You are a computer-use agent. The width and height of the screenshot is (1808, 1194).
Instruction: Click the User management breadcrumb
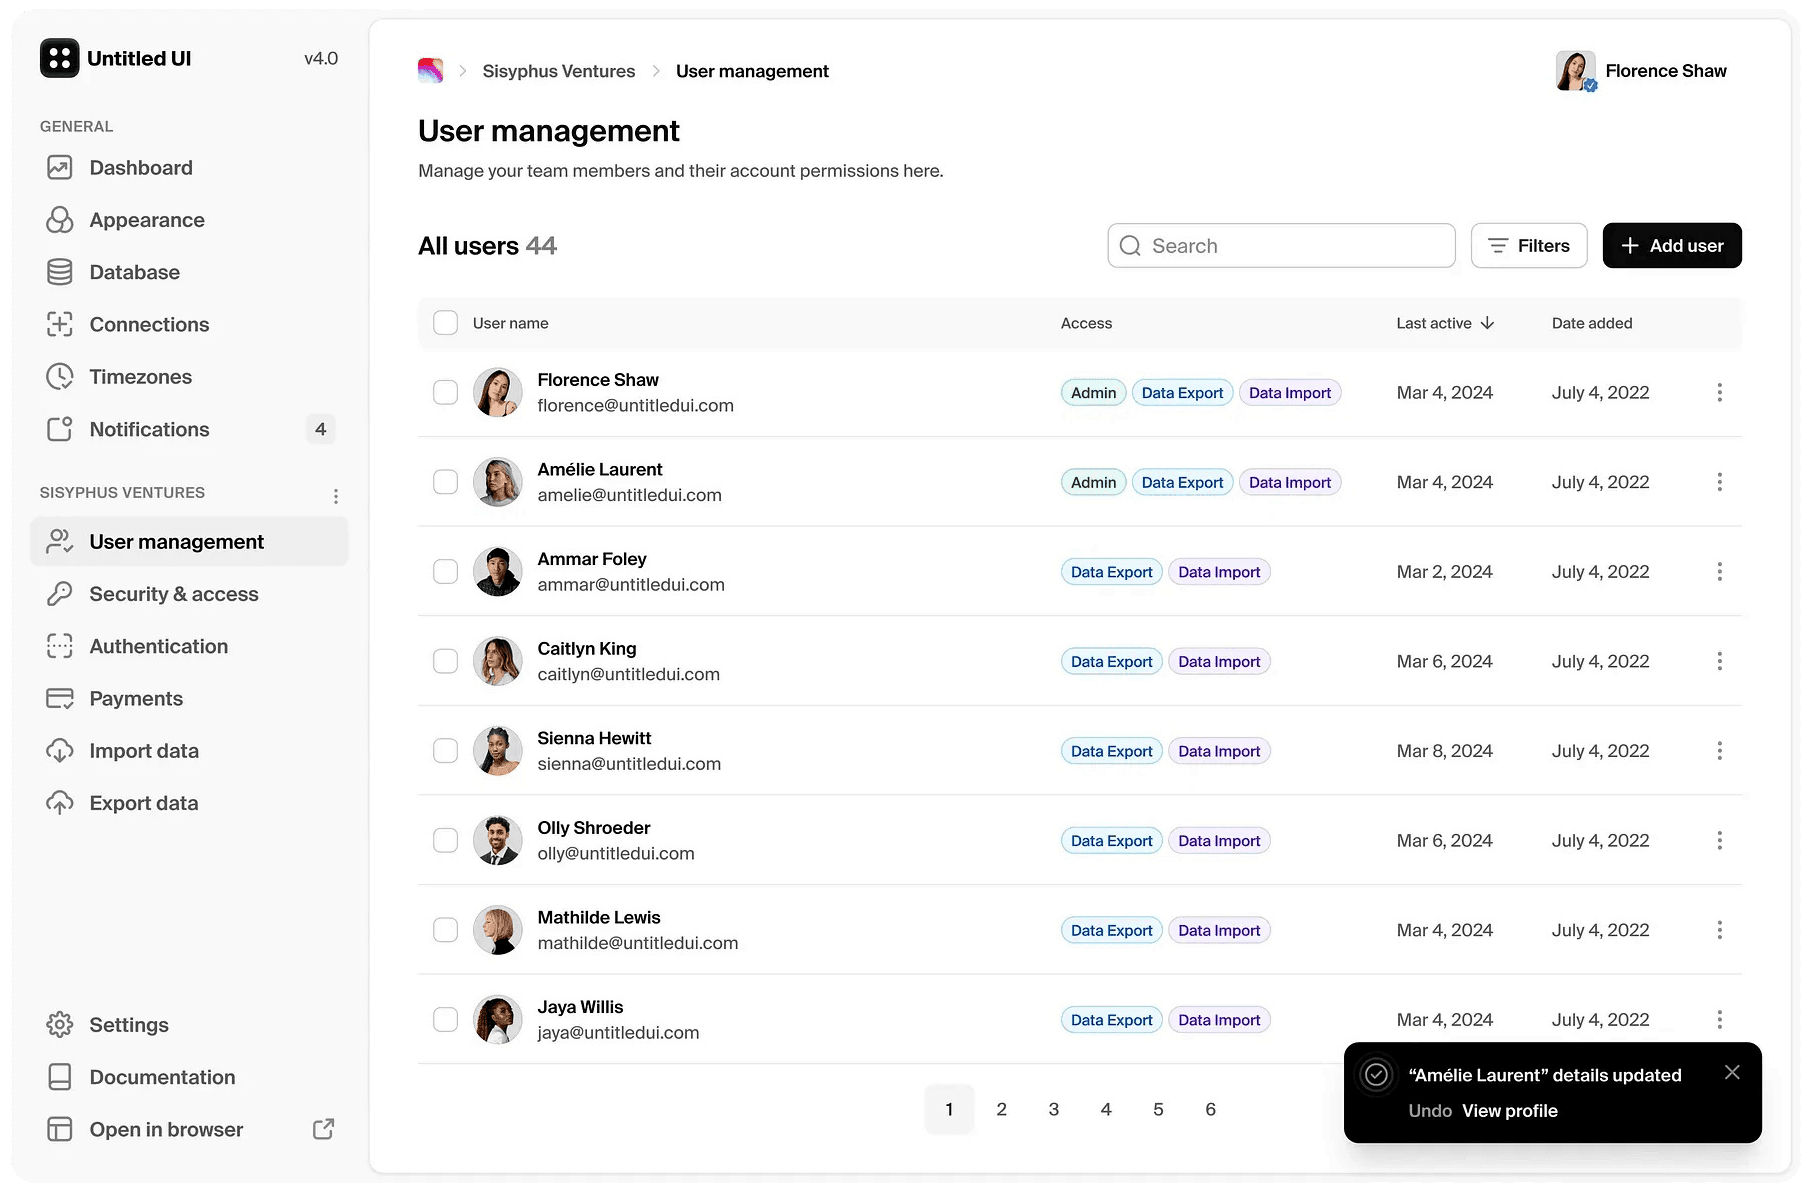point(752,71)
